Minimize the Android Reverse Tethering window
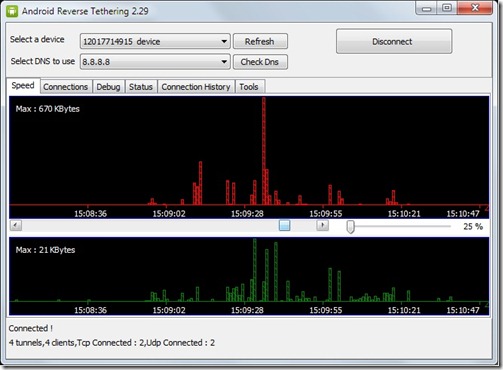Screen dimensions: 503x370 [427, 8]
